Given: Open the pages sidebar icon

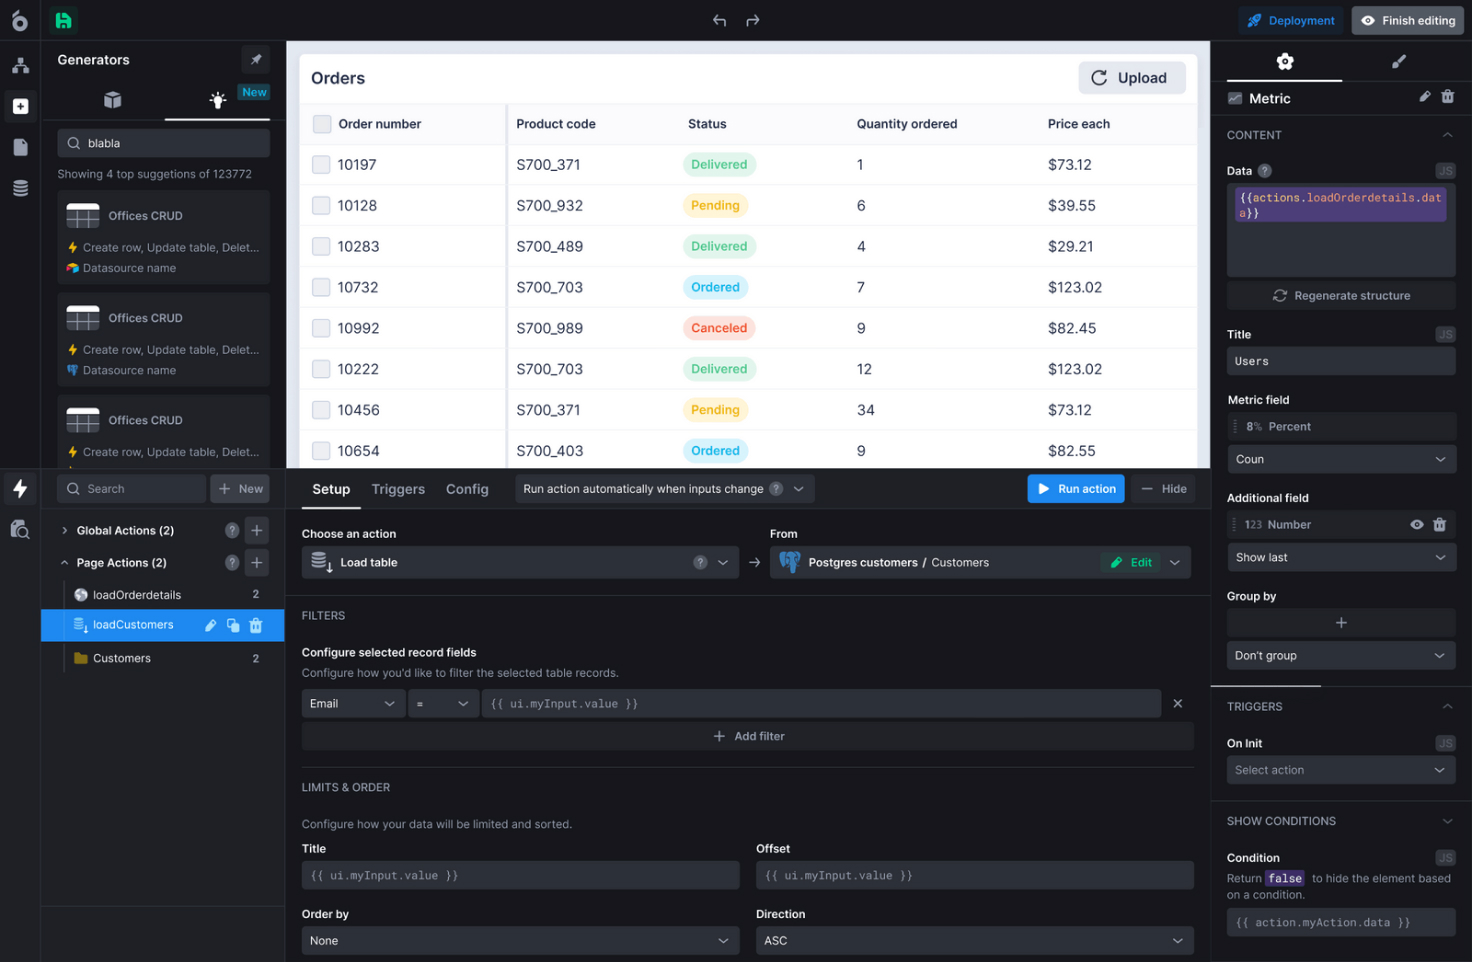Looking at the screenshot, I should 20,146.
